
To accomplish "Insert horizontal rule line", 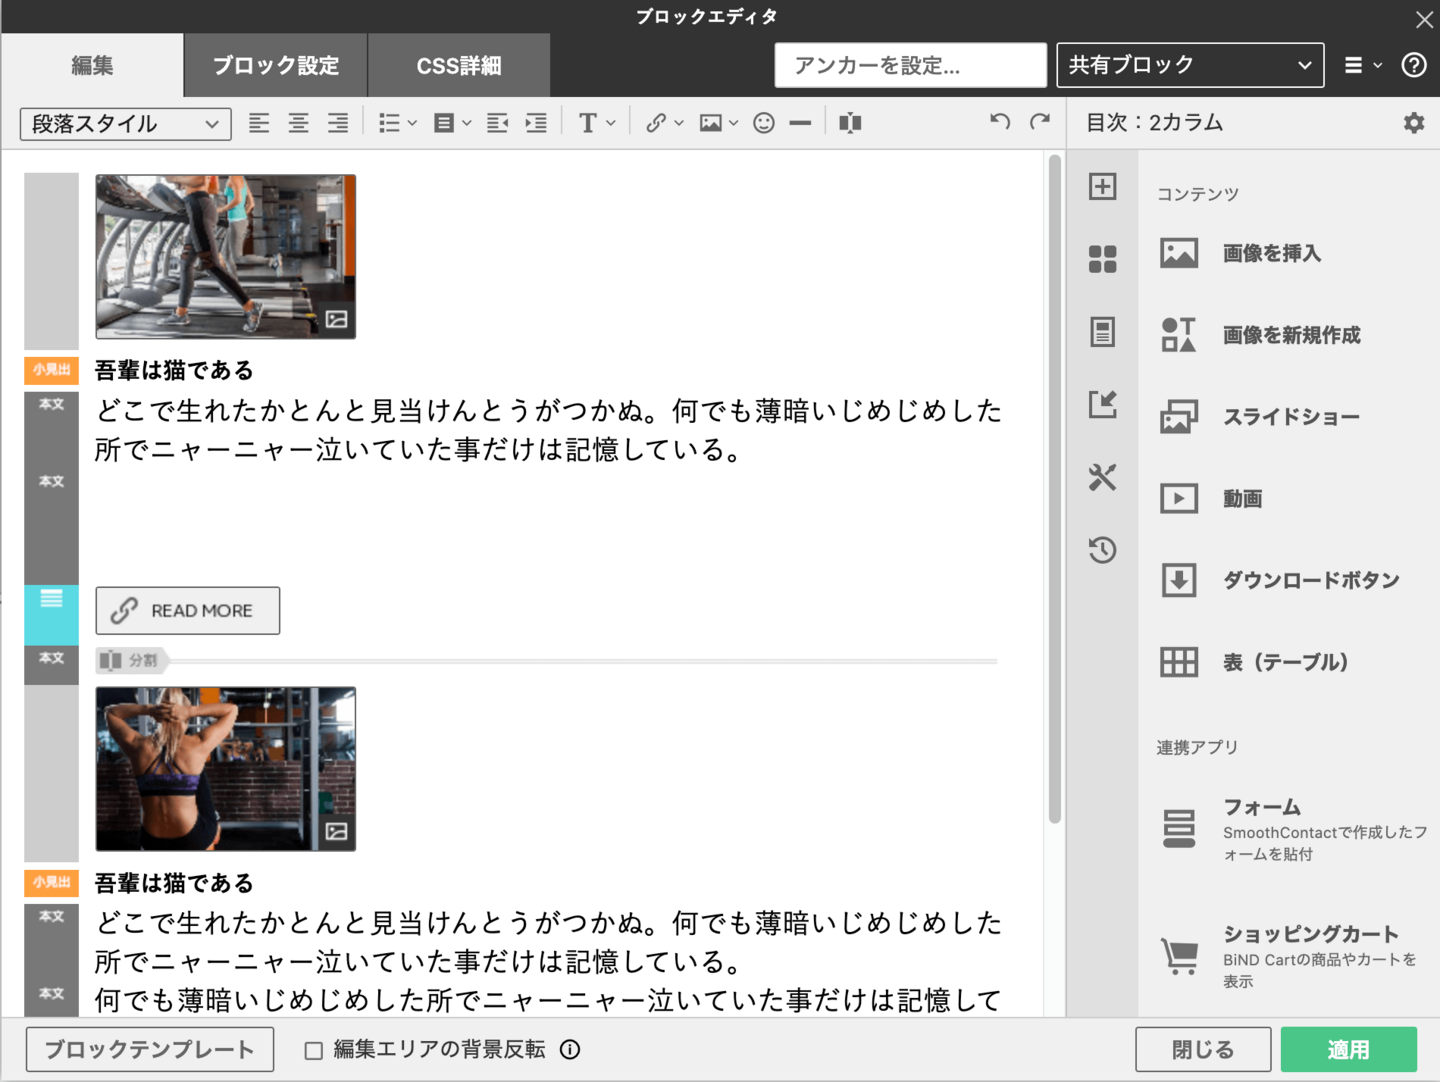I will (x=800, y=123).
